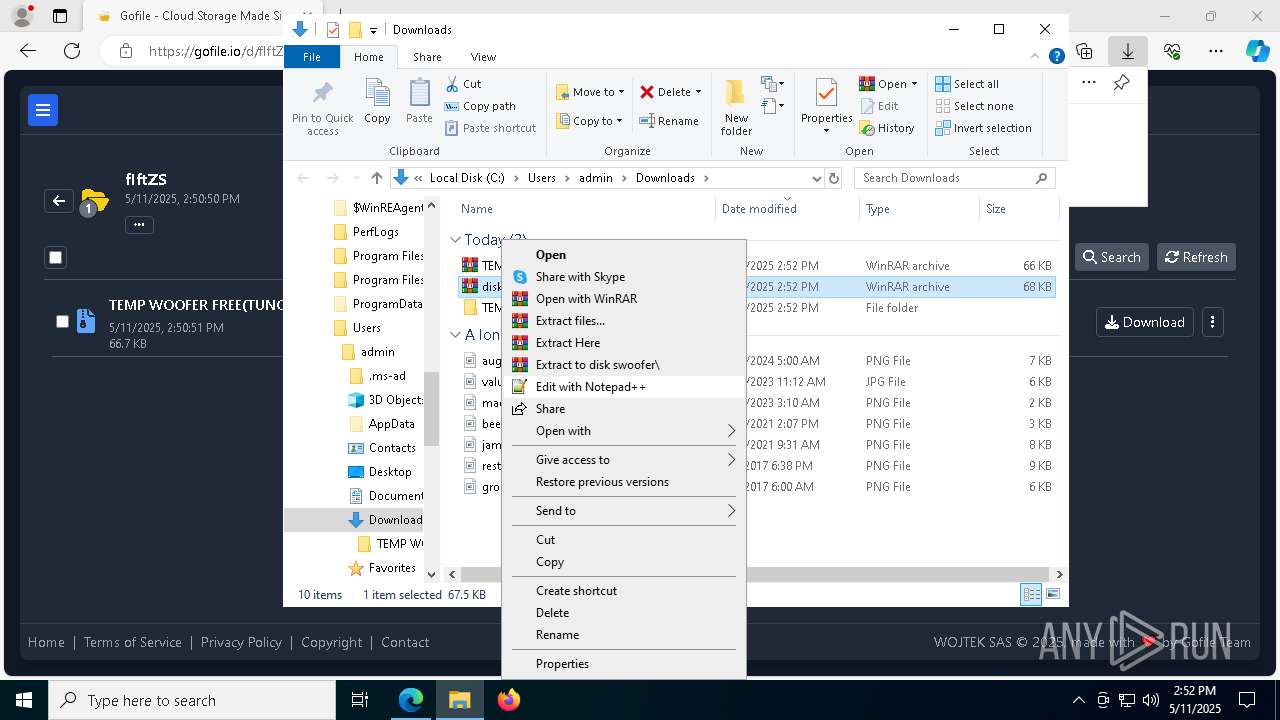Click the refresh address bar icon
The height and width of the screenshot is (720, 1280).
[834, 178]
